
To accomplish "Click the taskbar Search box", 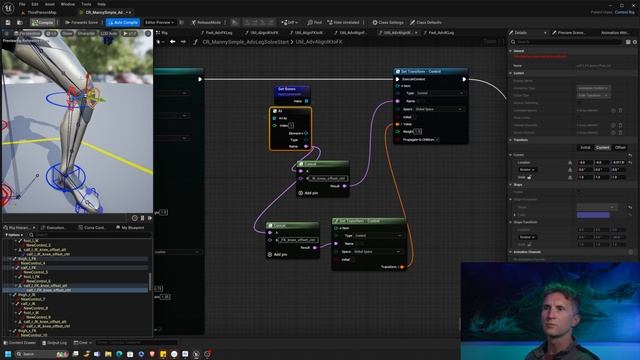I will coord(41,354).
